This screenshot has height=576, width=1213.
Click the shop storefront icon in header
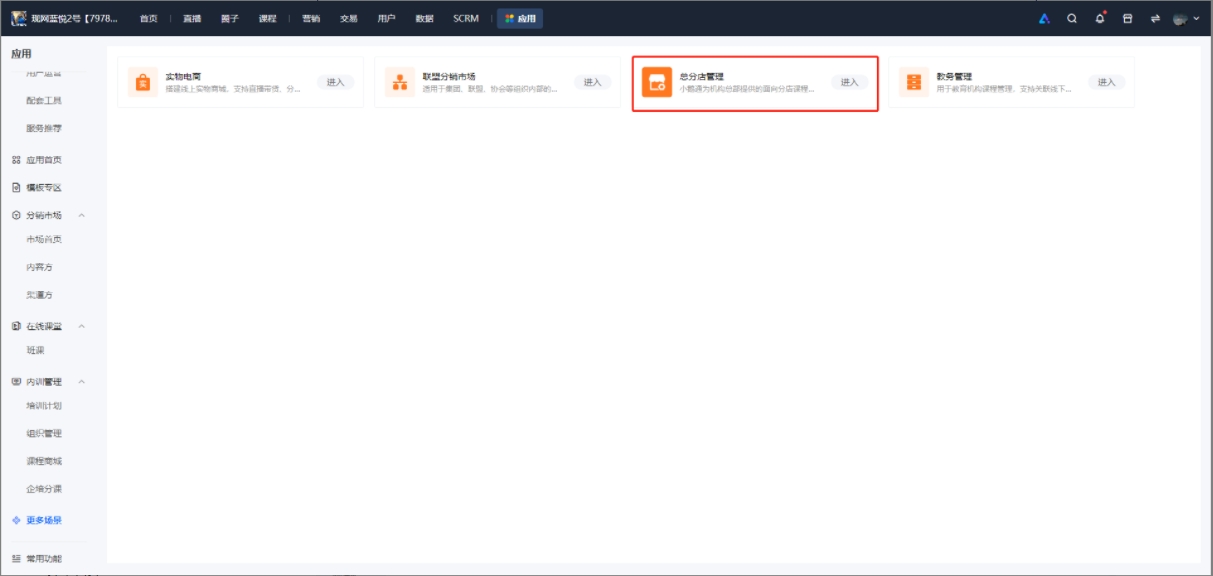tap(1127, 18)
